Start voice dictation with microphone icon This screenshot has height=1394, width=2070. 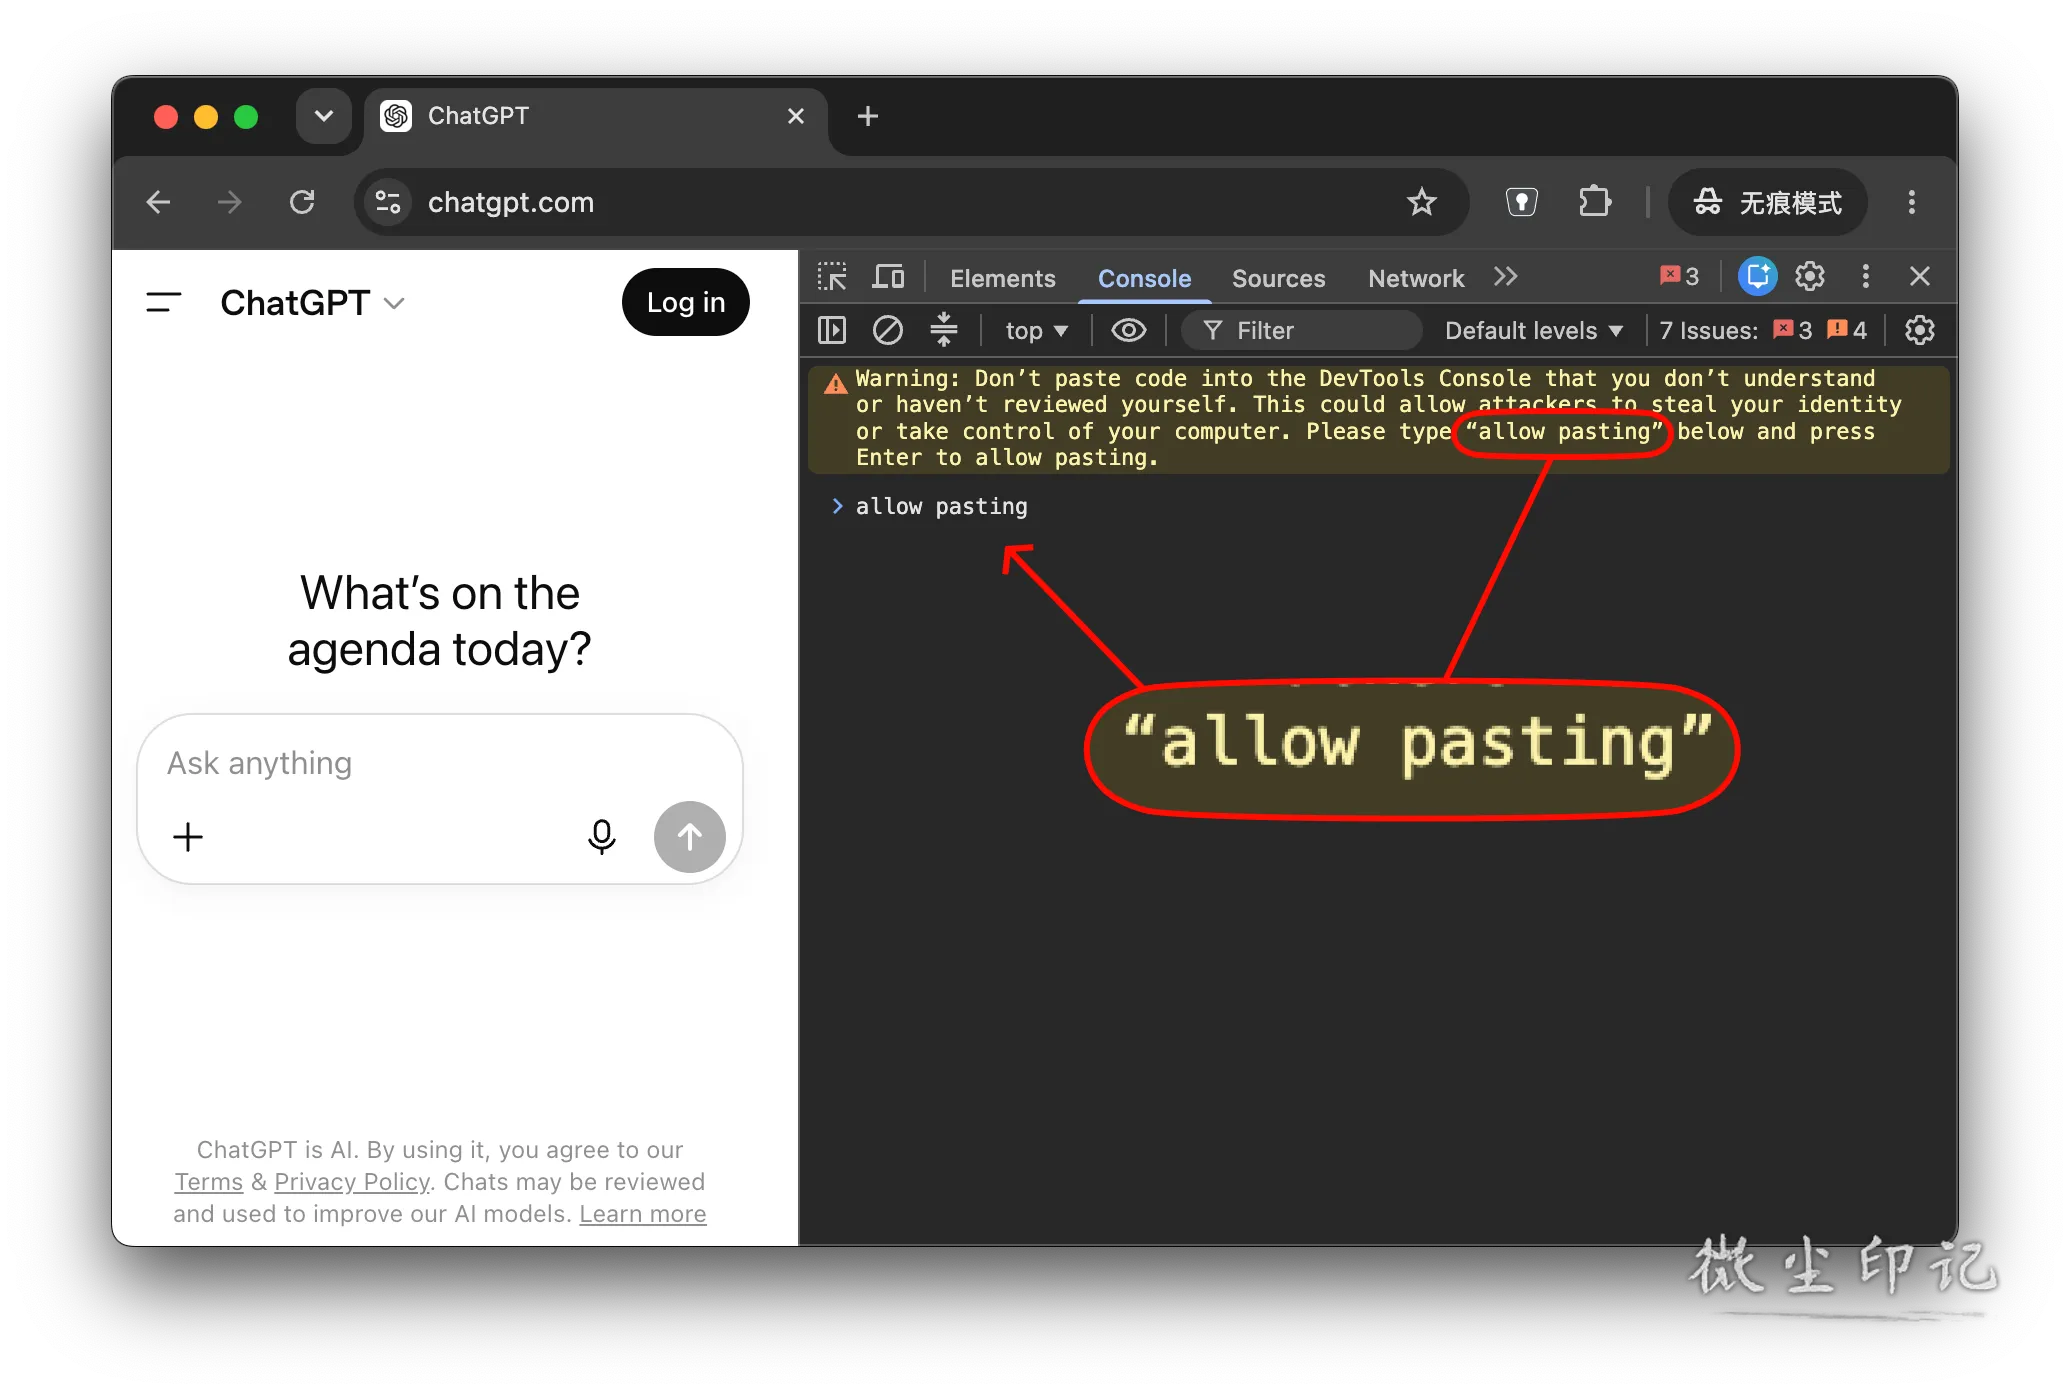(x=602, y=837)
